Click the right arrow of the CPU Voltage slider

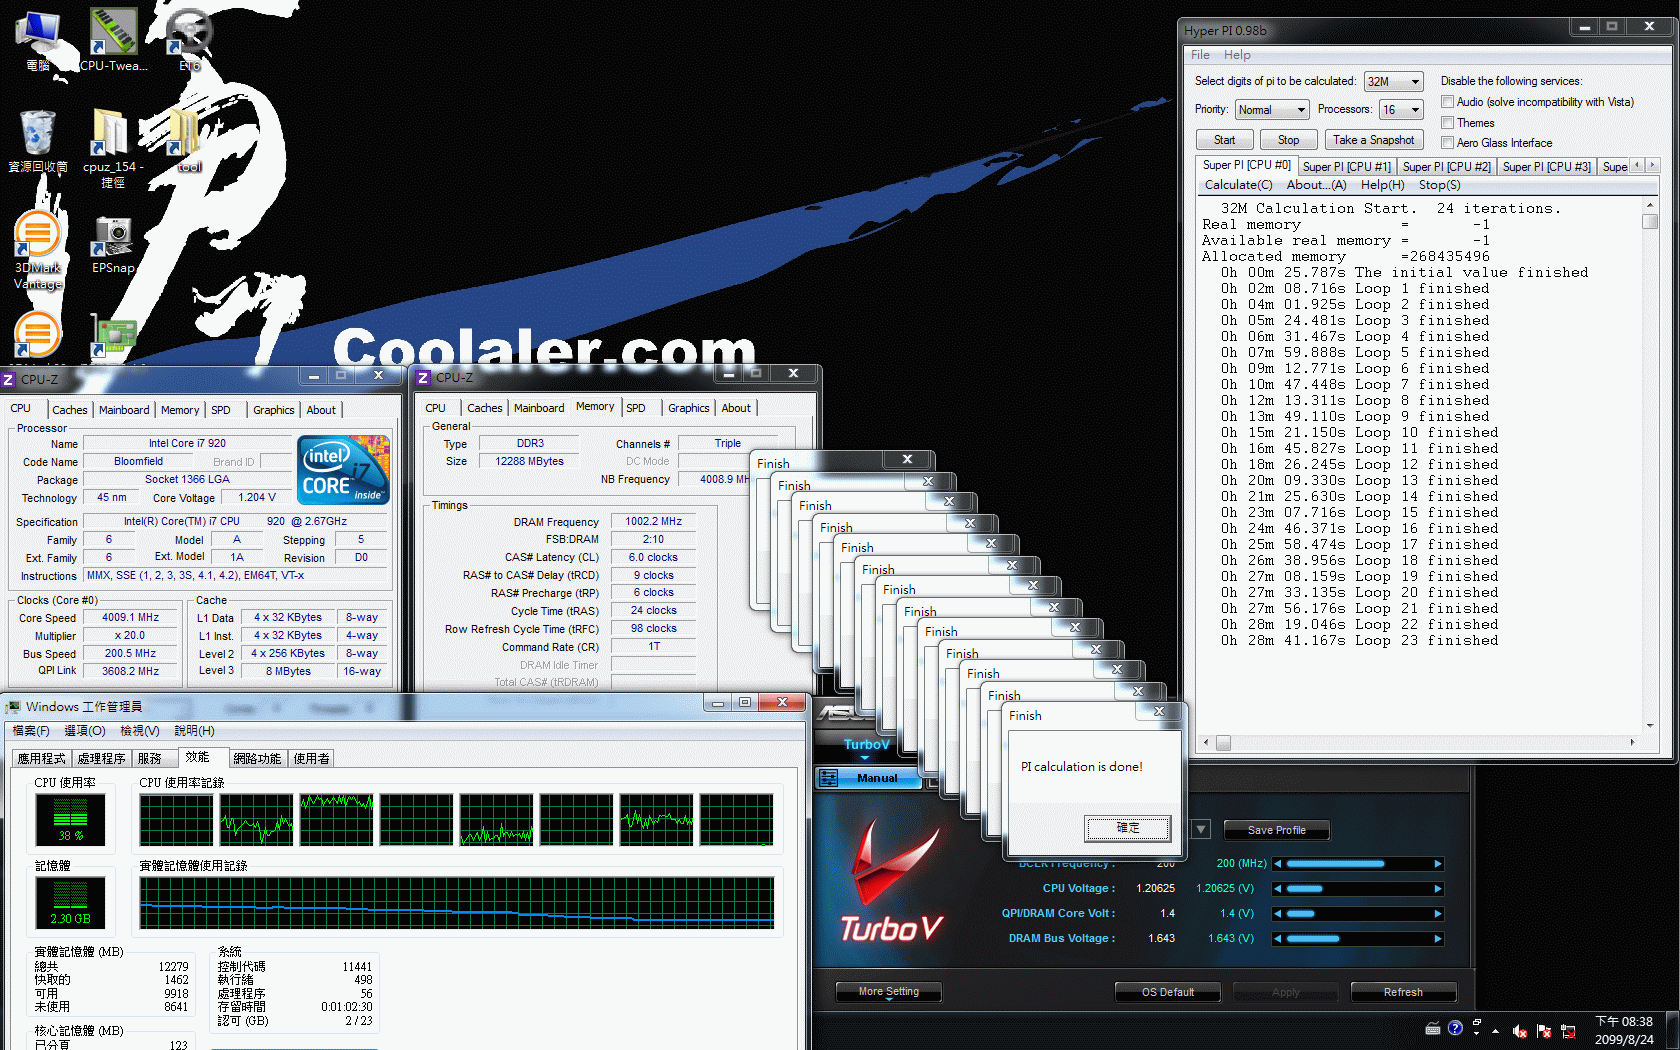pyautogui.click(x=1438, y=889)
